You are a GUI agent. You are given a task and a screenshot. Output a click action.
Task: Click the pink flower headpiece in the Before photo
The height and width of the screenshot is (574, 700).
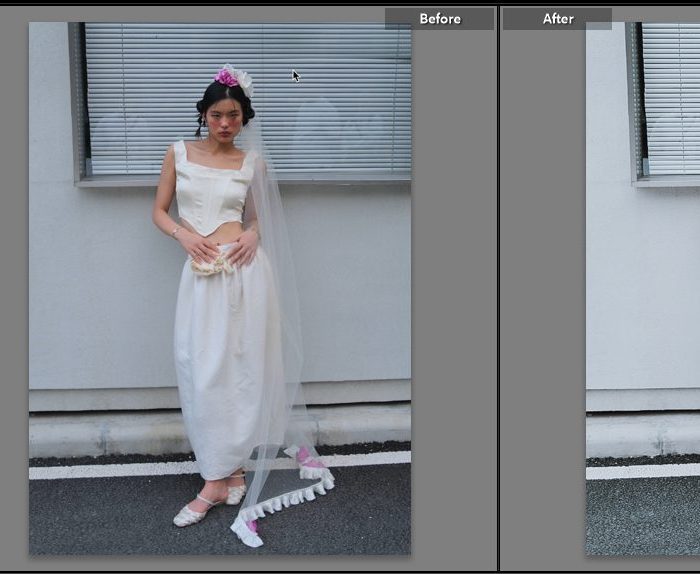227,77
